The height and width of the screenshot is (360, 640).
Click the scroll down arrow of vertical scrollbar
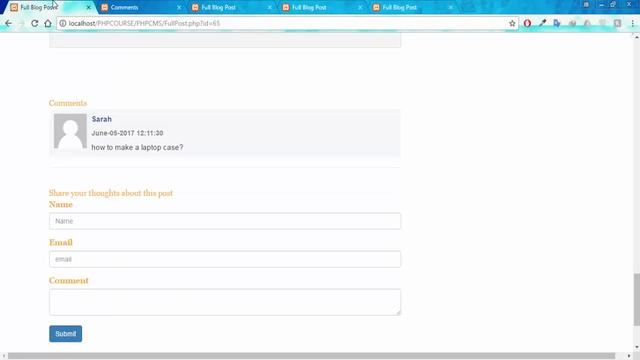point(637,347)
